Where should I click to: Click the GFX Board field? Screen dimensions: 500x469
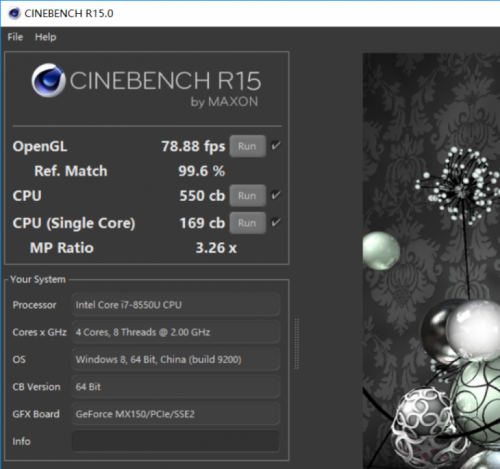click(176, 414)
